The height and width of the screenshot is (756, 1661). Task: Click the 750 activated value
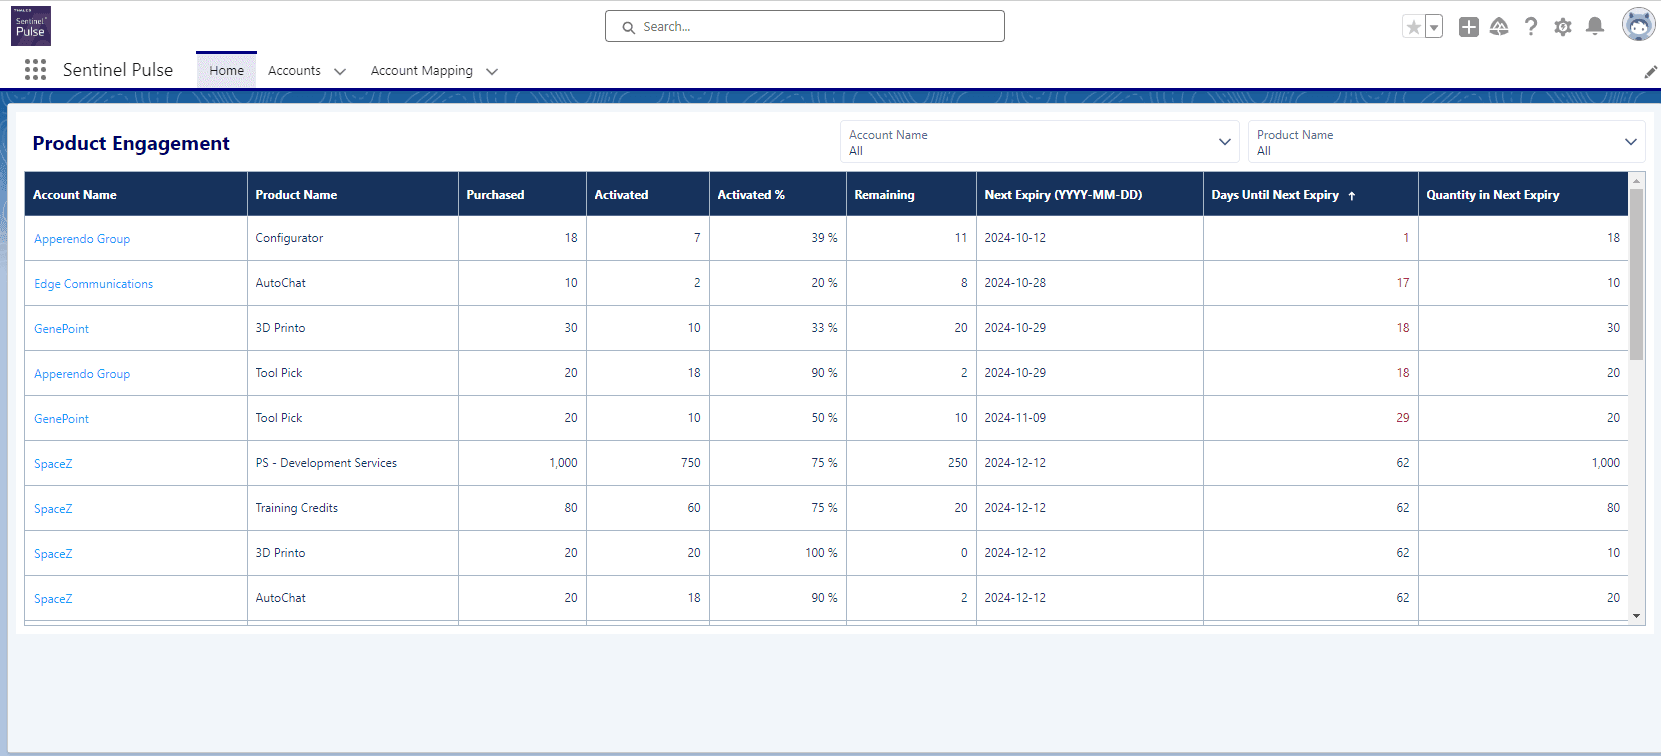tap(690, 463)
